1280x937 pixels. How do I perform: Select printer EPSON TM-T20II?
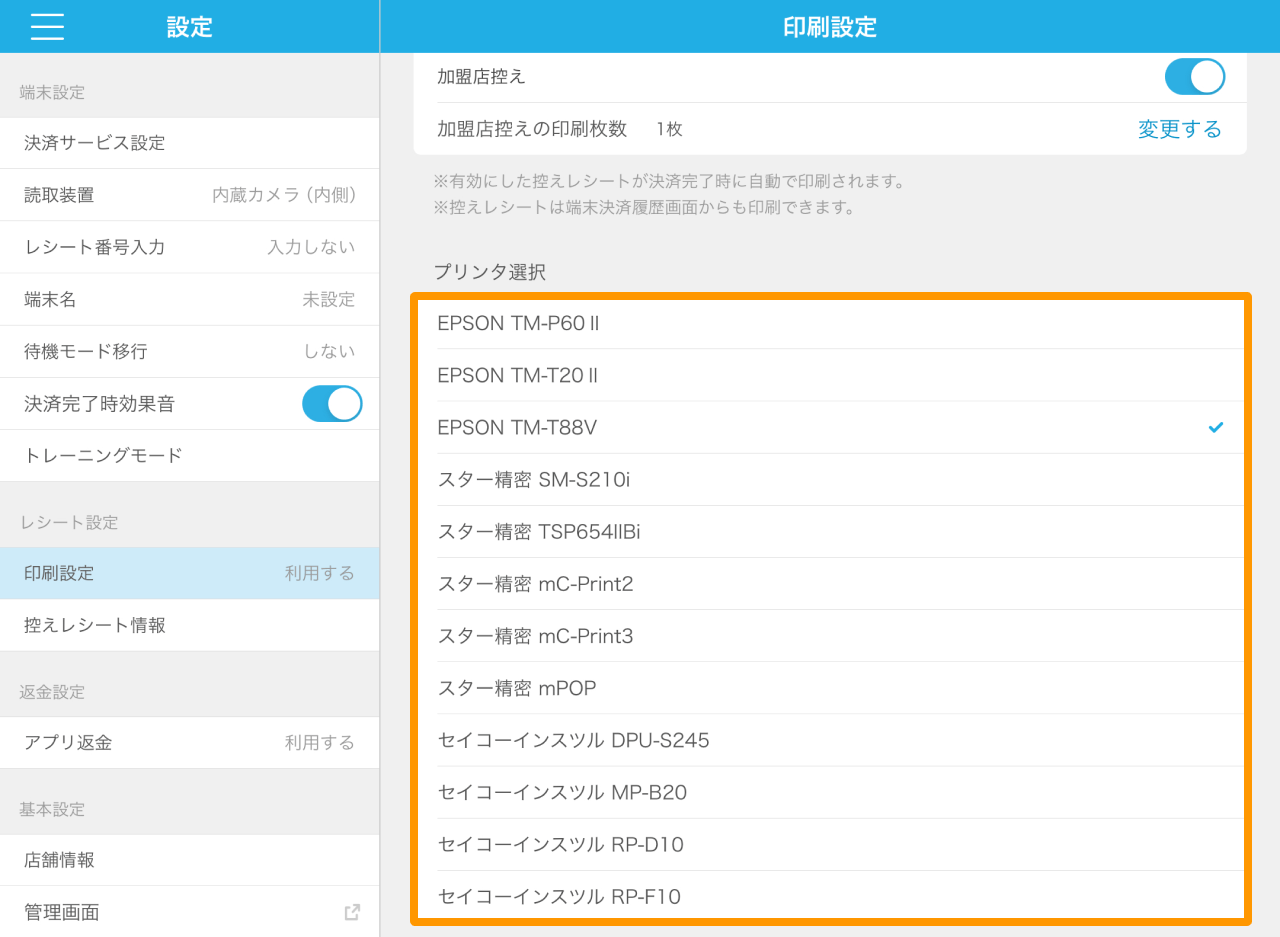click(830, 375)
